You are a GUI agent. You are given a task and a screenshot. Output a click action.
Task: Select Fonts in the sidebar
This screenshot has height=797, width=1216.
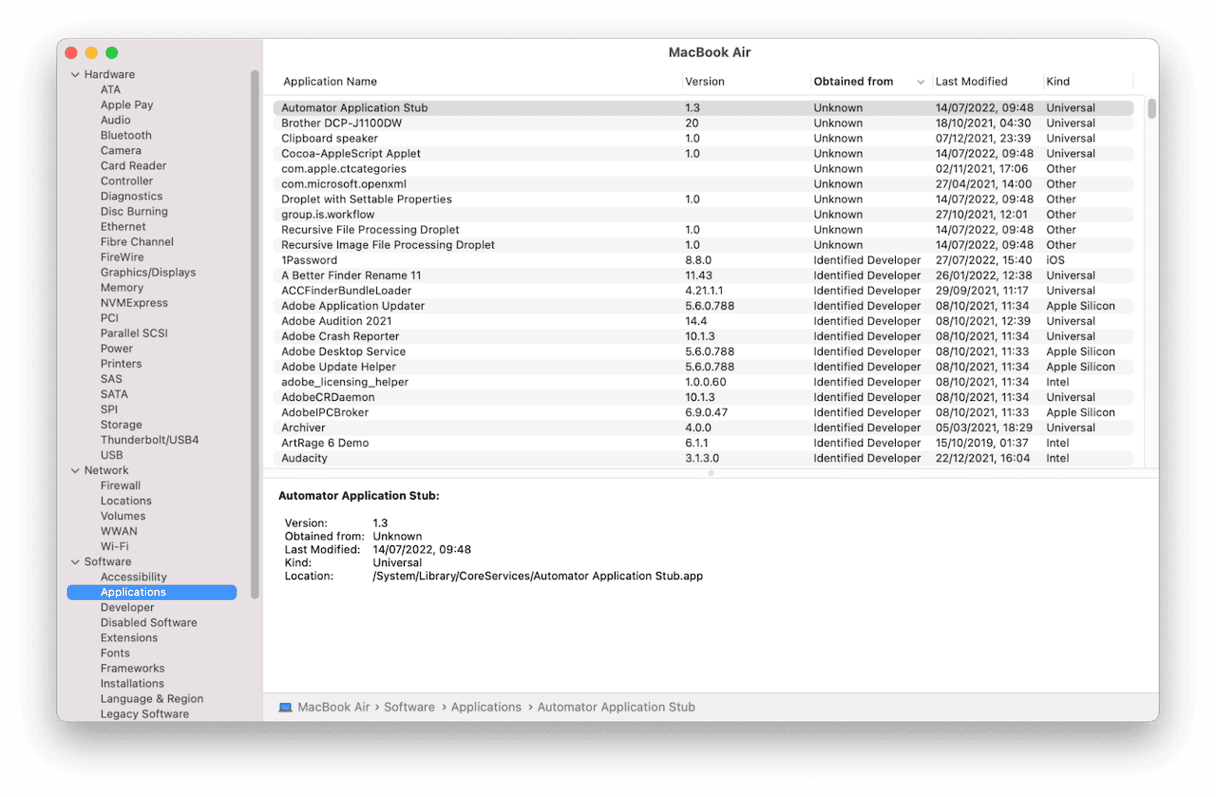pos(115,653)
